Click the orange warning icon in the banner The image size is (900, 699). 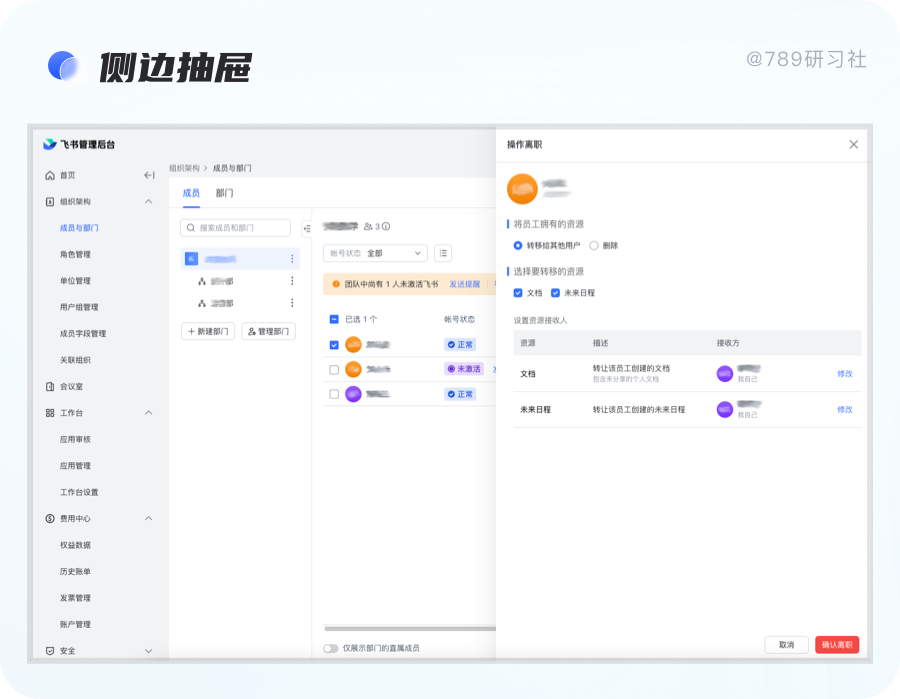[x=336, y=284]
